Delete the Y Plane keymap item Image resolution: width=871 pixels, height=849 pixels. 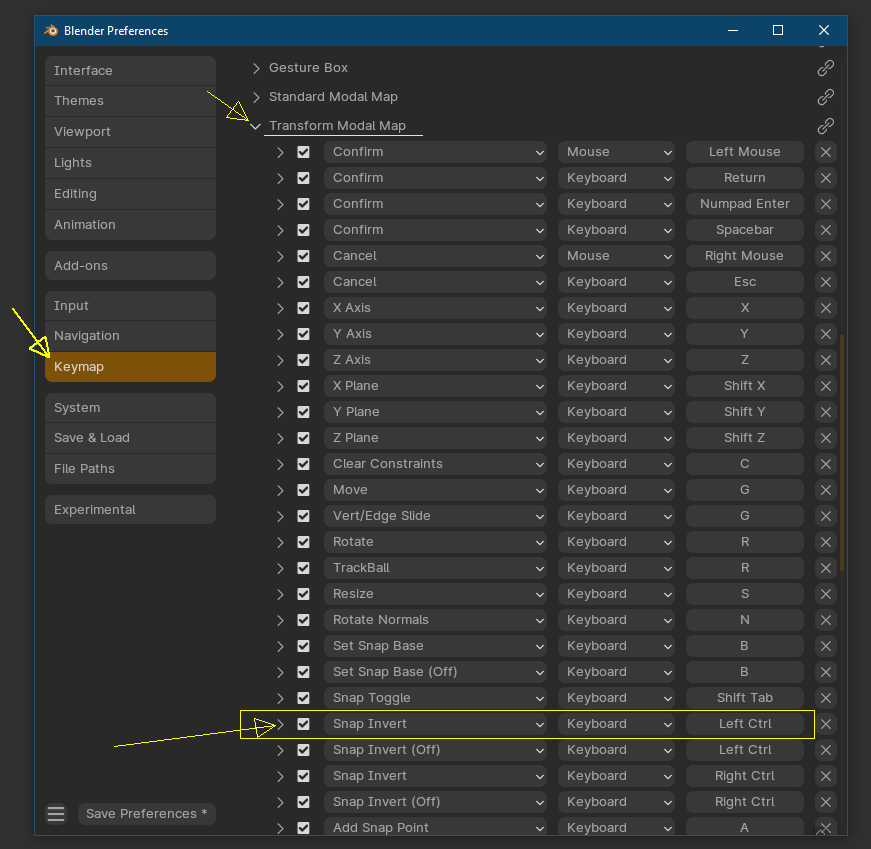click(x=825, y=412)
